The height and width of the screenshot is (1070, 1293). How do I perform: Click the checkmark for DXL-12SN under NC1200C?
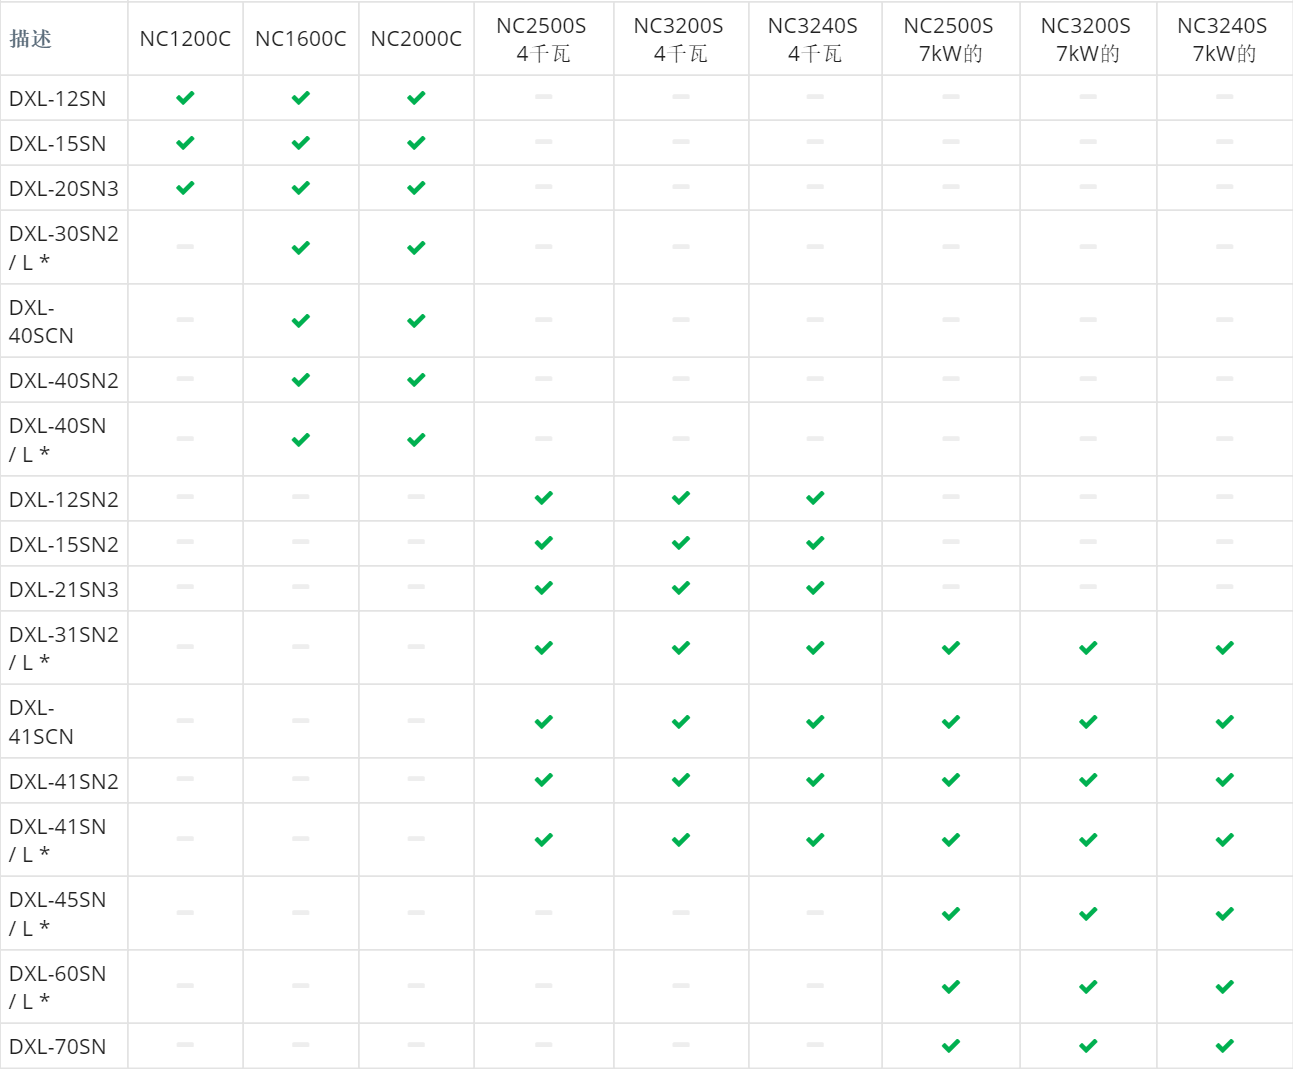(x=185, y=98)
